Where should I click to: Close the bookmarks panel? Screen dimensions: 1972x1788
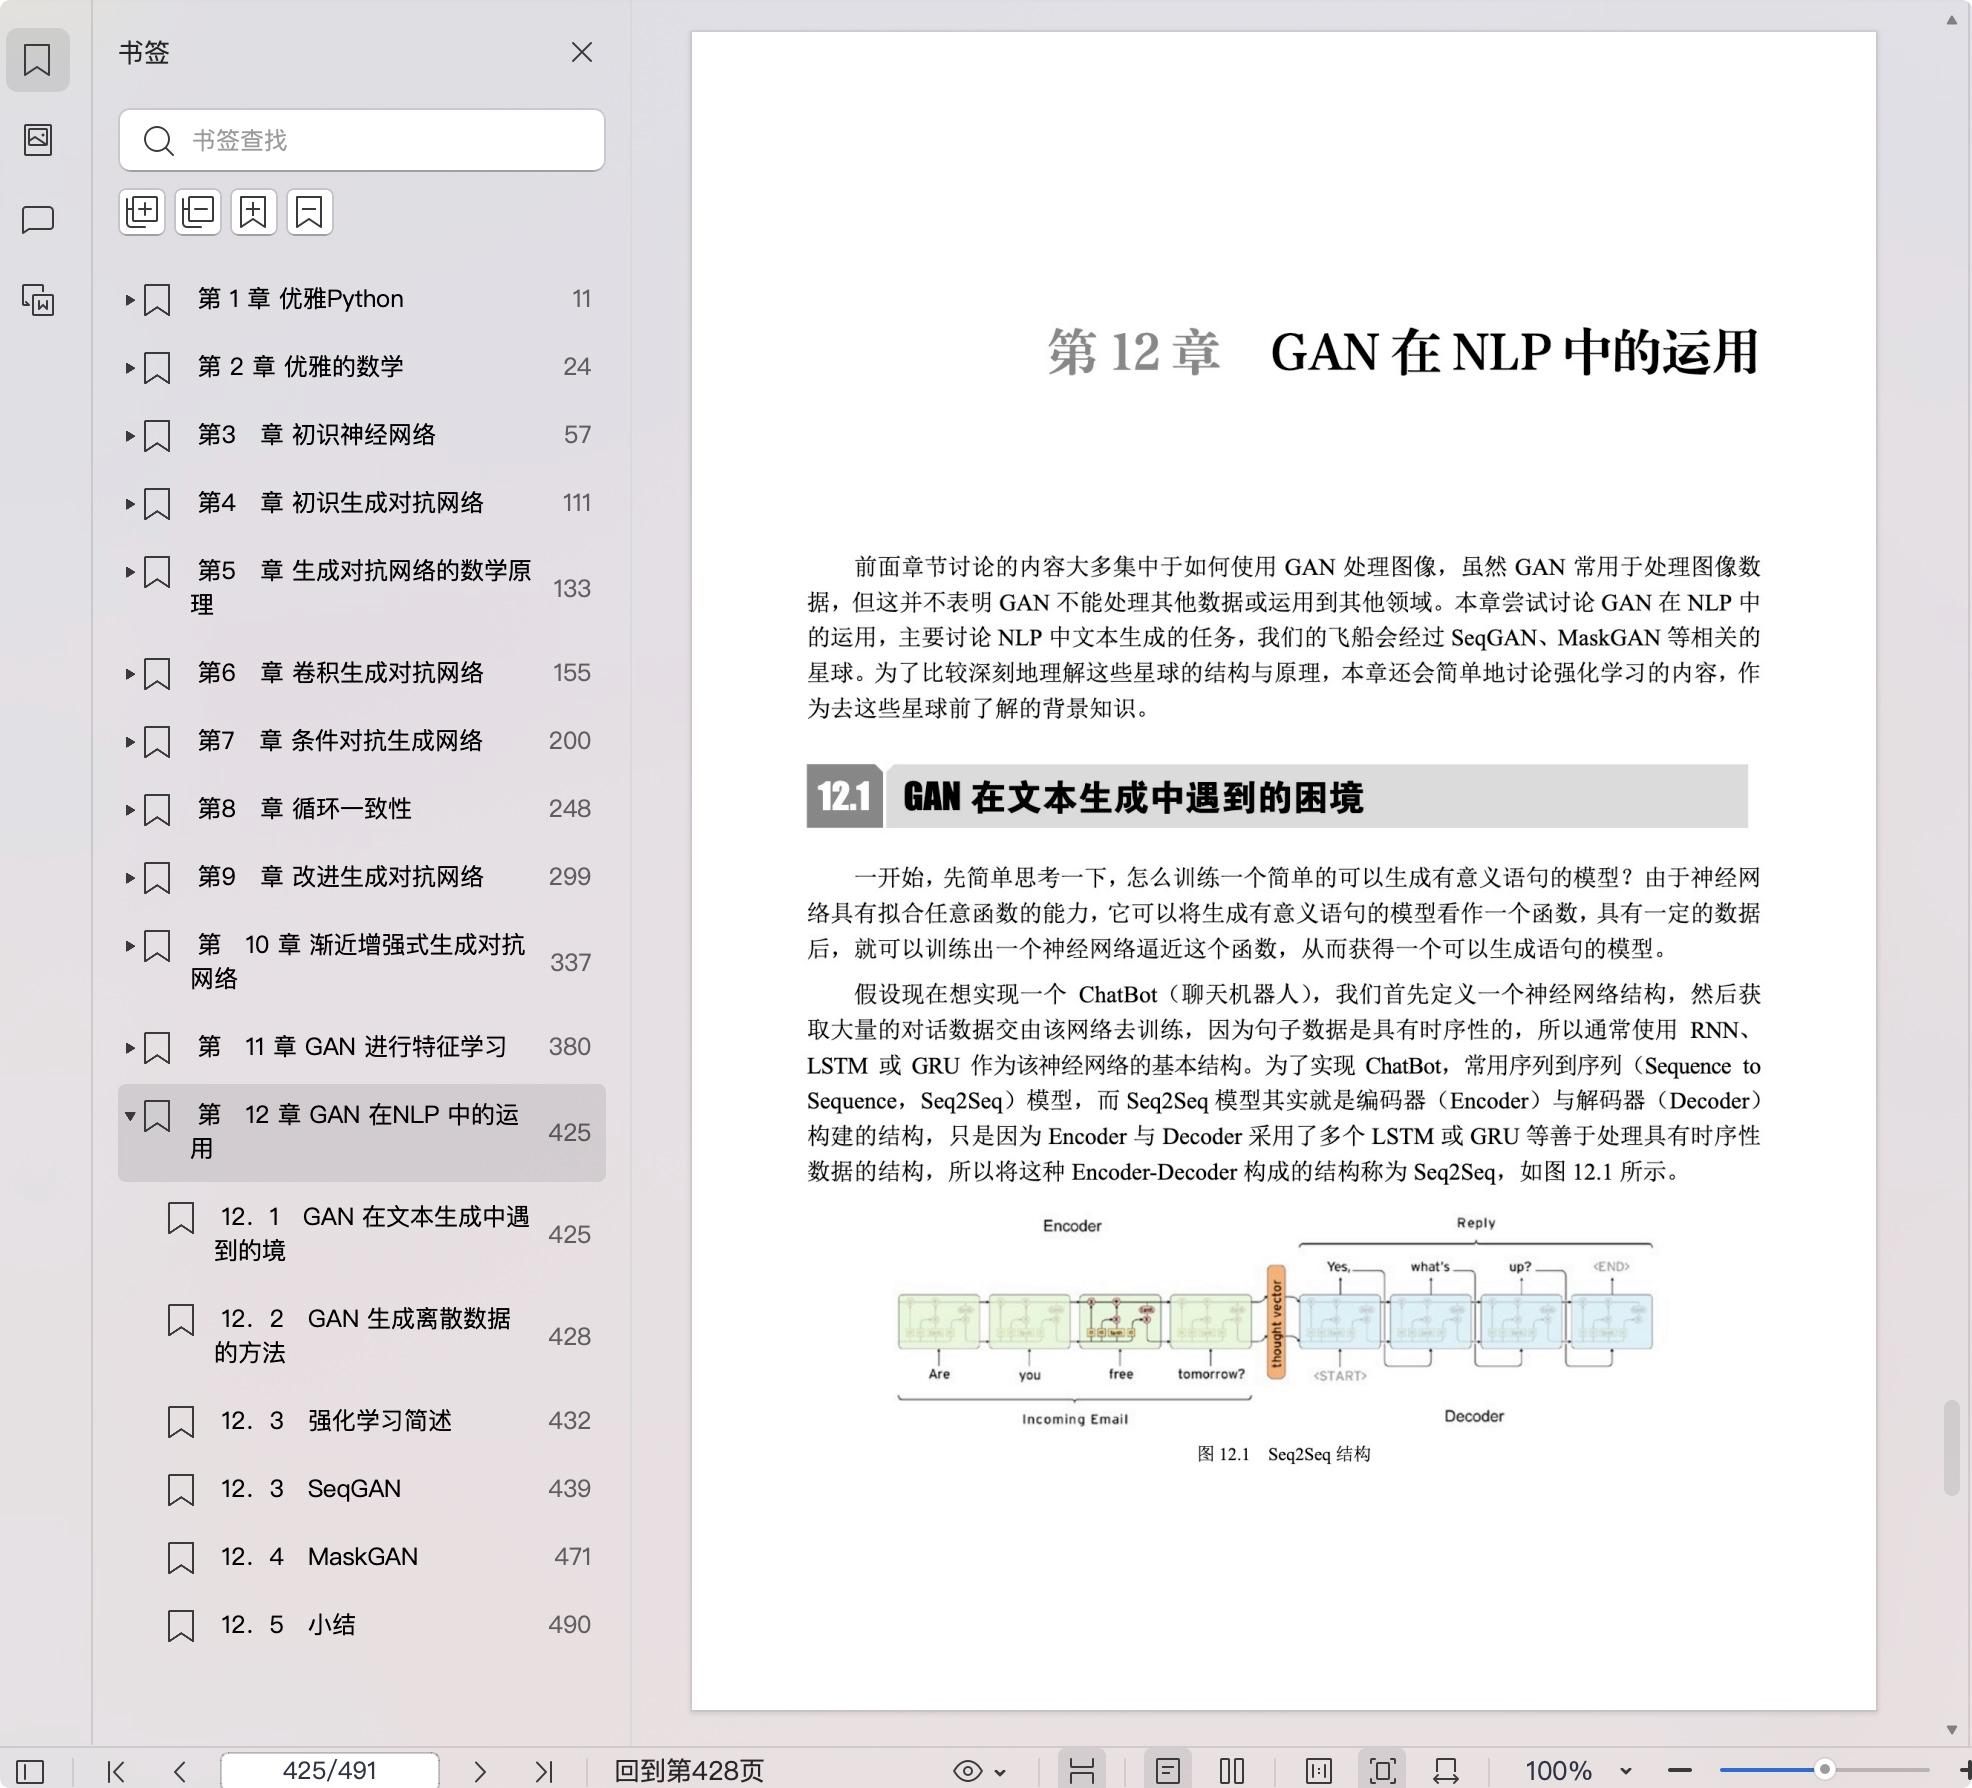pos(582,52)
